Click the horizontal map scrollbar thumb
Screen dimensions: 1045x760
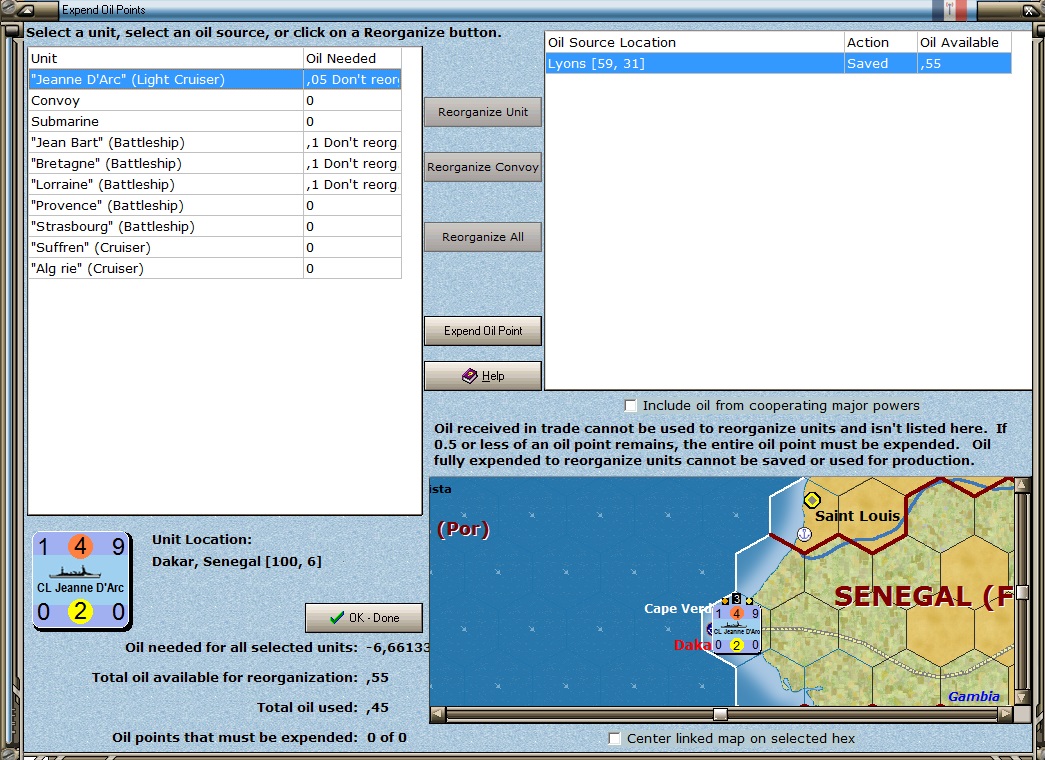pyautogui.click(x=720, y=714)
